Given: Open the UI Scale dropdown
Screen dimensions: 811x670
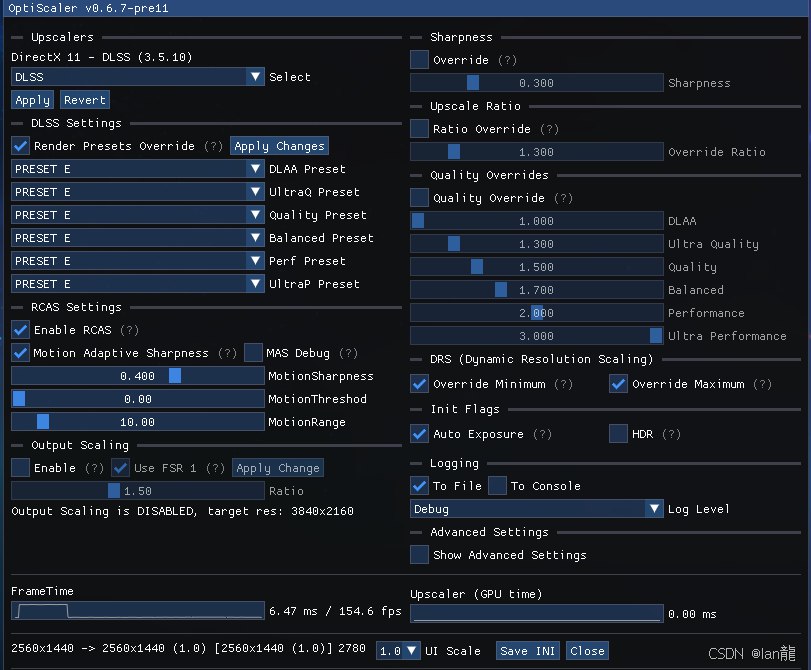Looking at the screenshot, I should [398, 651].
